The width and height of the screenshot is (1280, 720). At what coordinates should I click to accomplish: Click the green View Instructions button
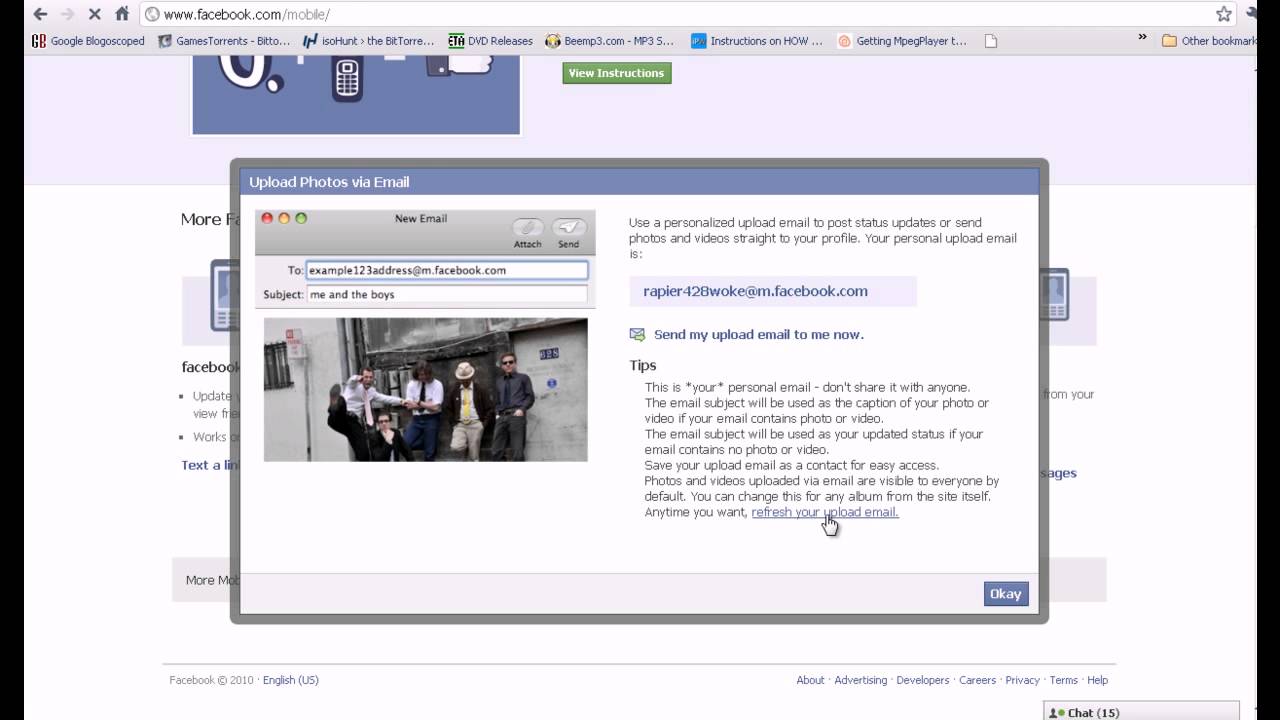(616, 73)
